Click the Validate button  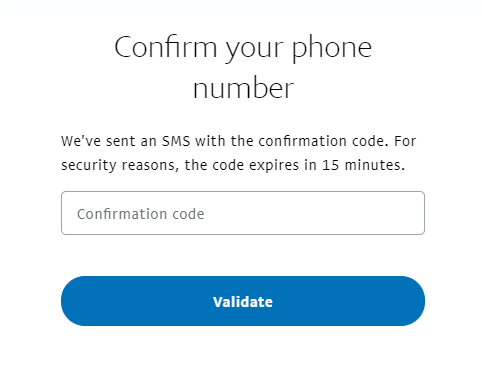tap(243, 301)
